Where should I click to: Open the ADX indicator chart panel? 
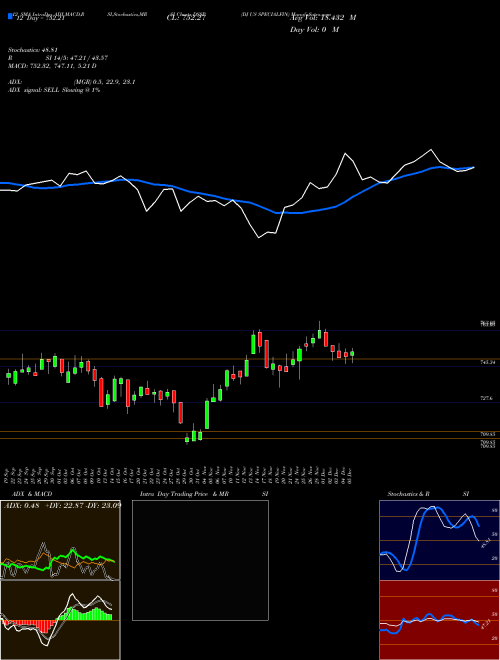[x=60, y=540]
